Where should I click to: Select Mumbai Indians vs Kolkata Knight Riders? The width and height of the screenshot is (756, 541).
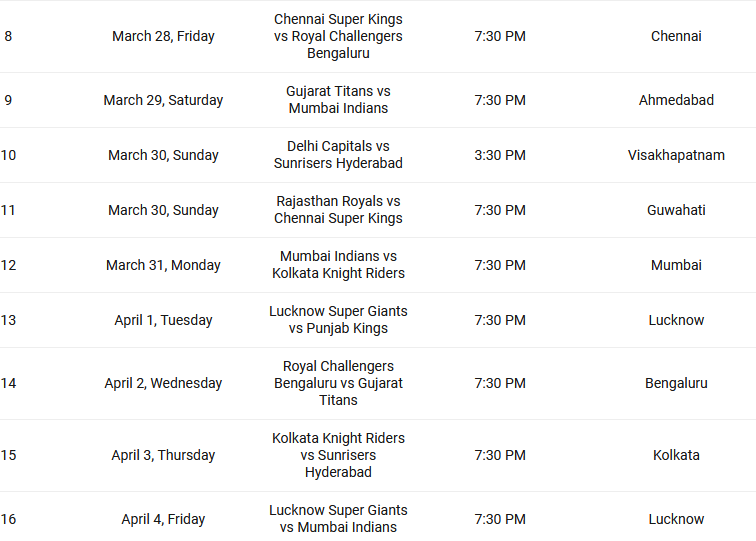[x=338, y=265]
